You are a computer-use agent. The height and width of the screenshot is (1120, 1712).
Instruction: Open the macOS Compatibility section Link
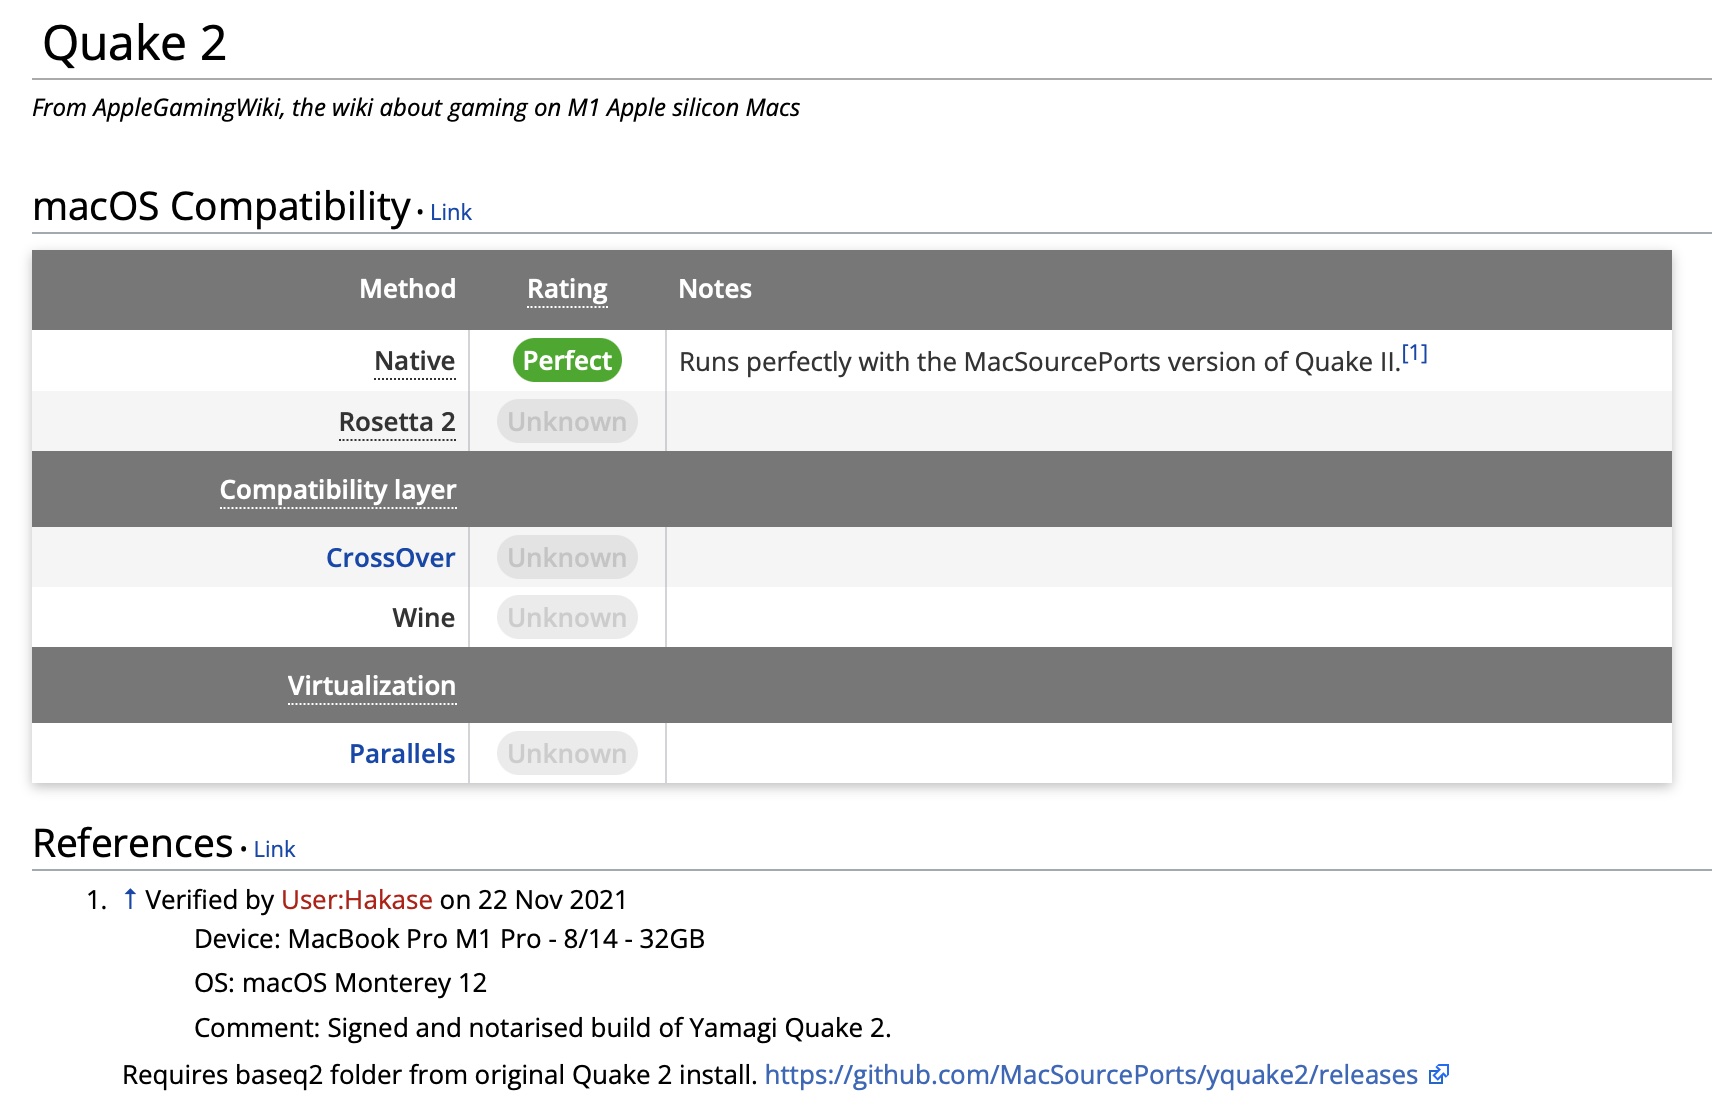coord(450,212)
